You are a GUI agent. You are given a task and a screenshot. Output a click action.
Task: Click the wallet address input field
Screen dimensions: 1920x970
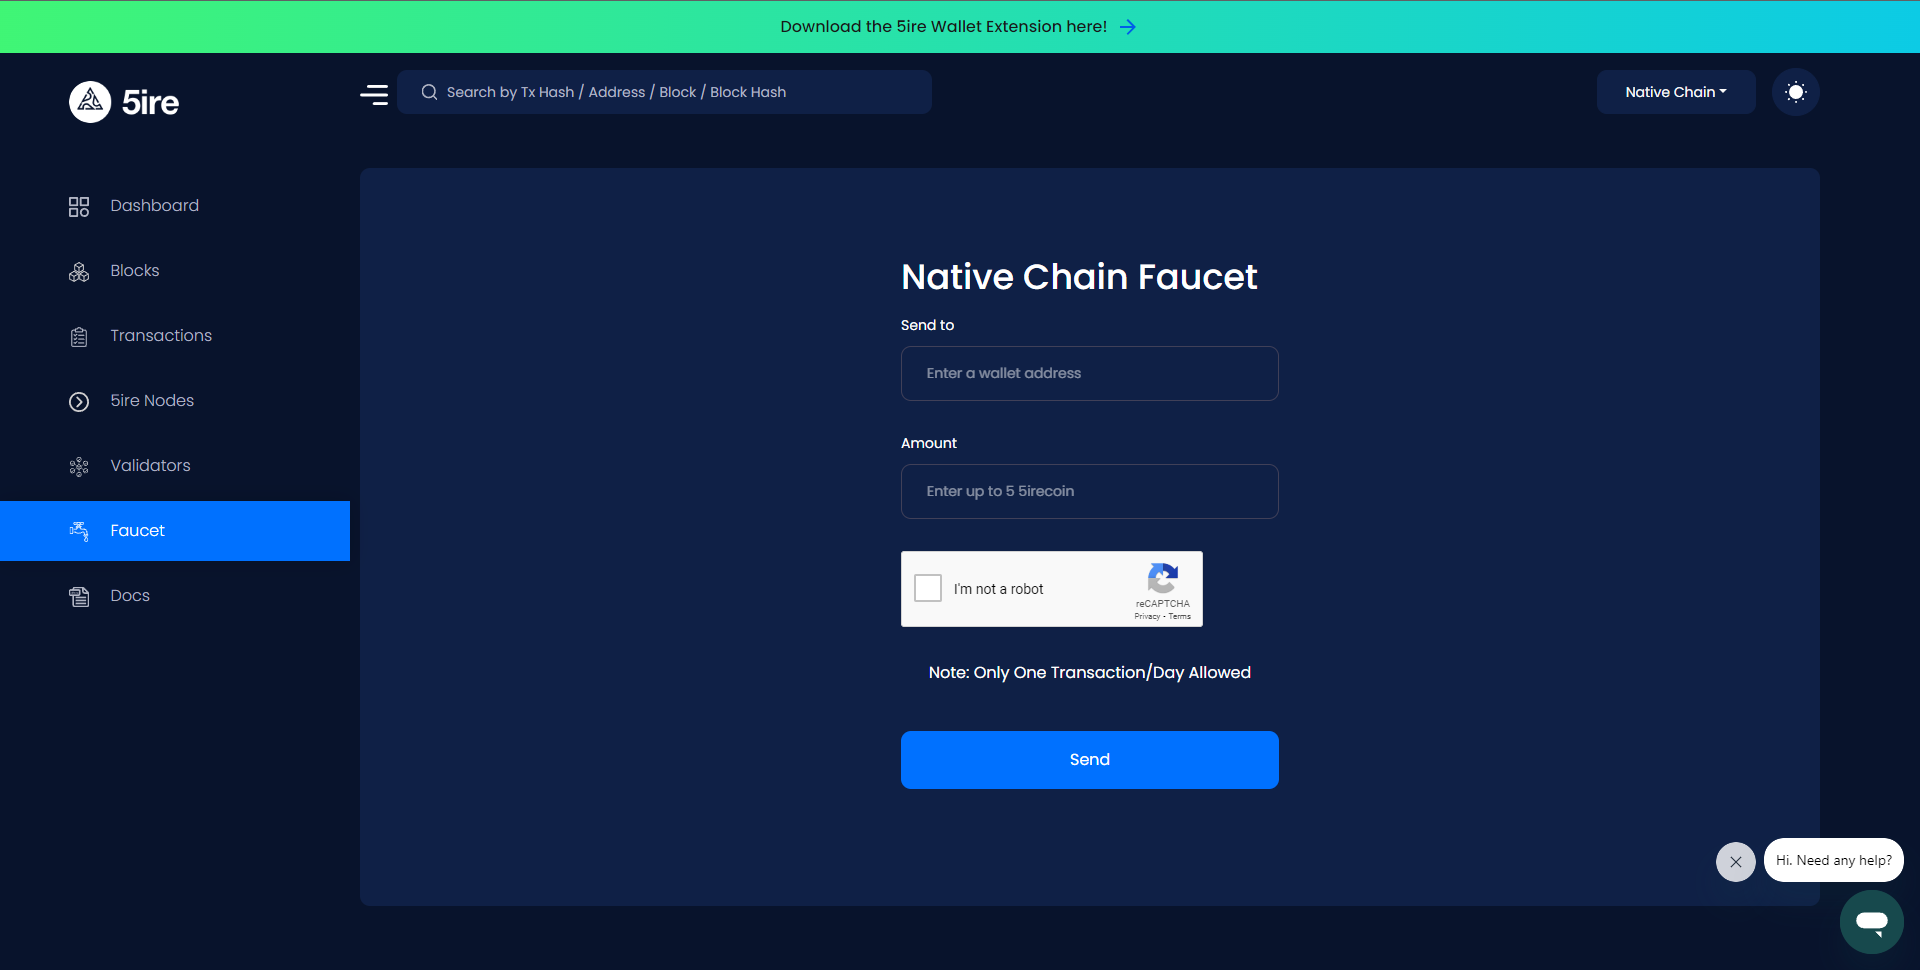click(1089, 374)
